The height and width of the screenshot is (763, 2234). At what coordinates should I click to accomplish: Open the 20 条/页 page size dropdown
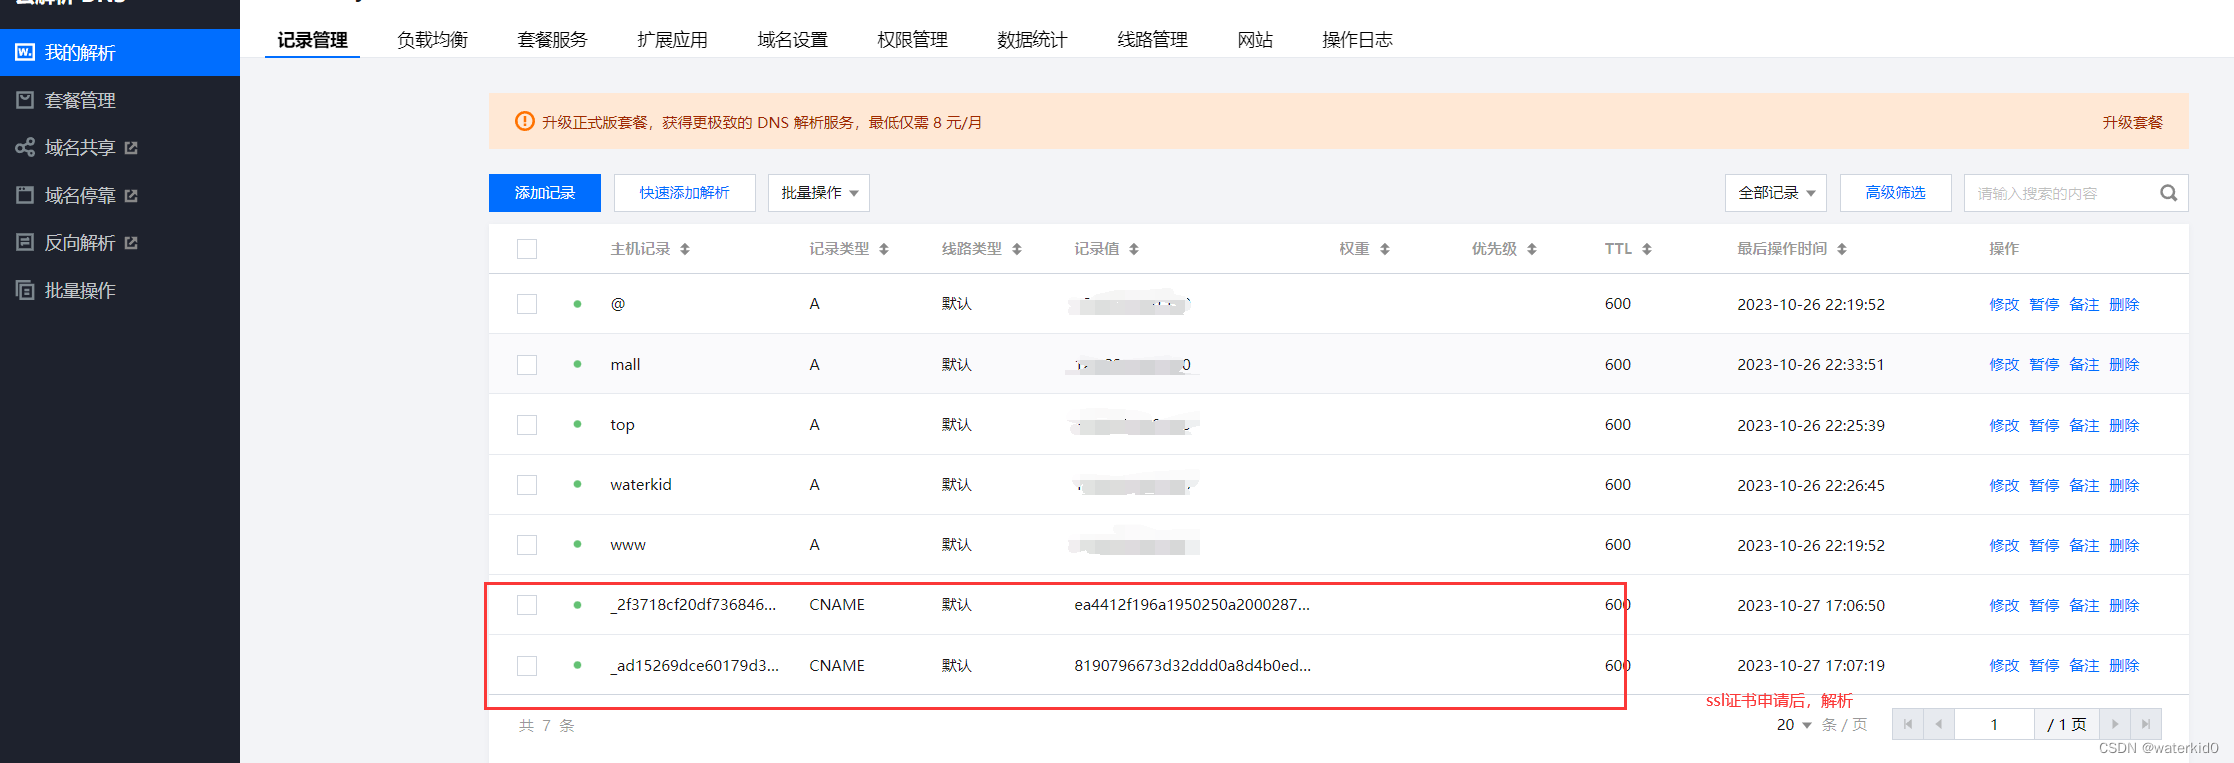click(x=1794, y=725)
